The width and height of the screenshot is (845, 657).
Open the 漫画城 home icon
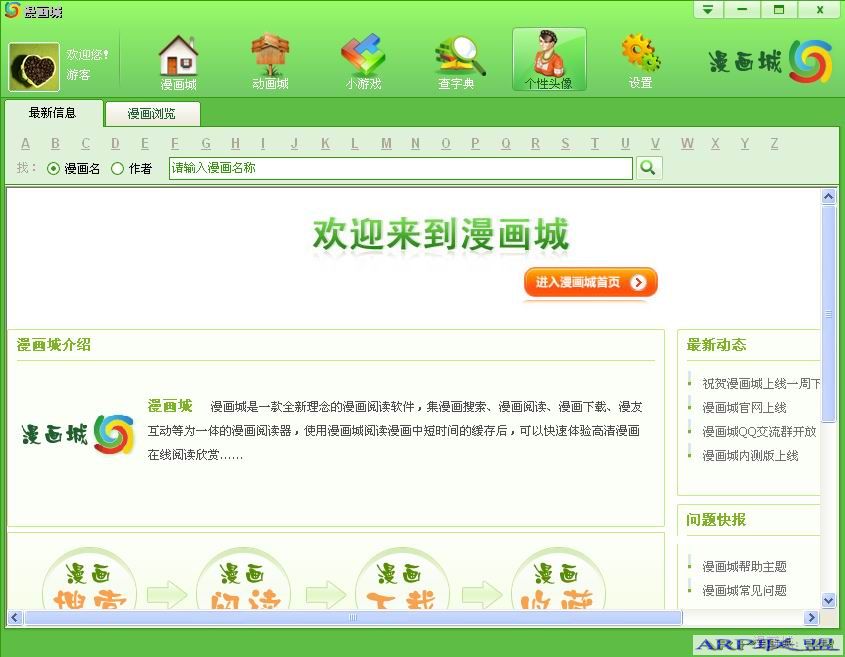click(178, 60)
